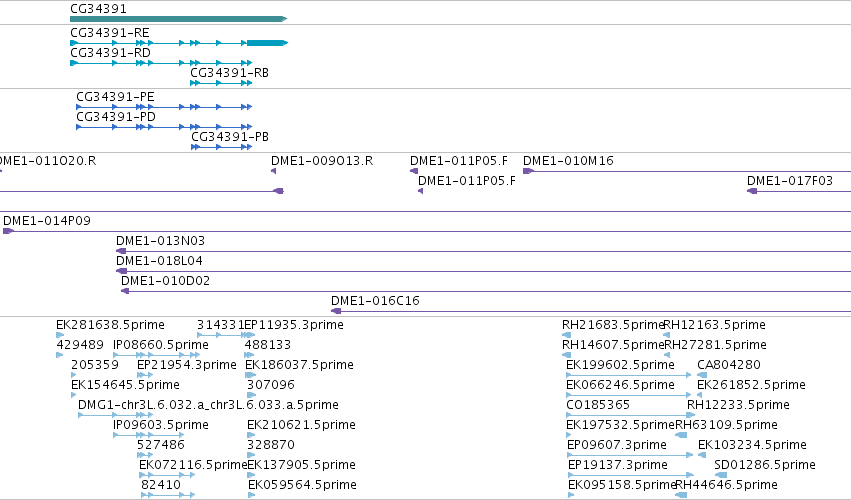
Task: Select the EP09607.3prime EST label
Action: [x=617, y=445]
